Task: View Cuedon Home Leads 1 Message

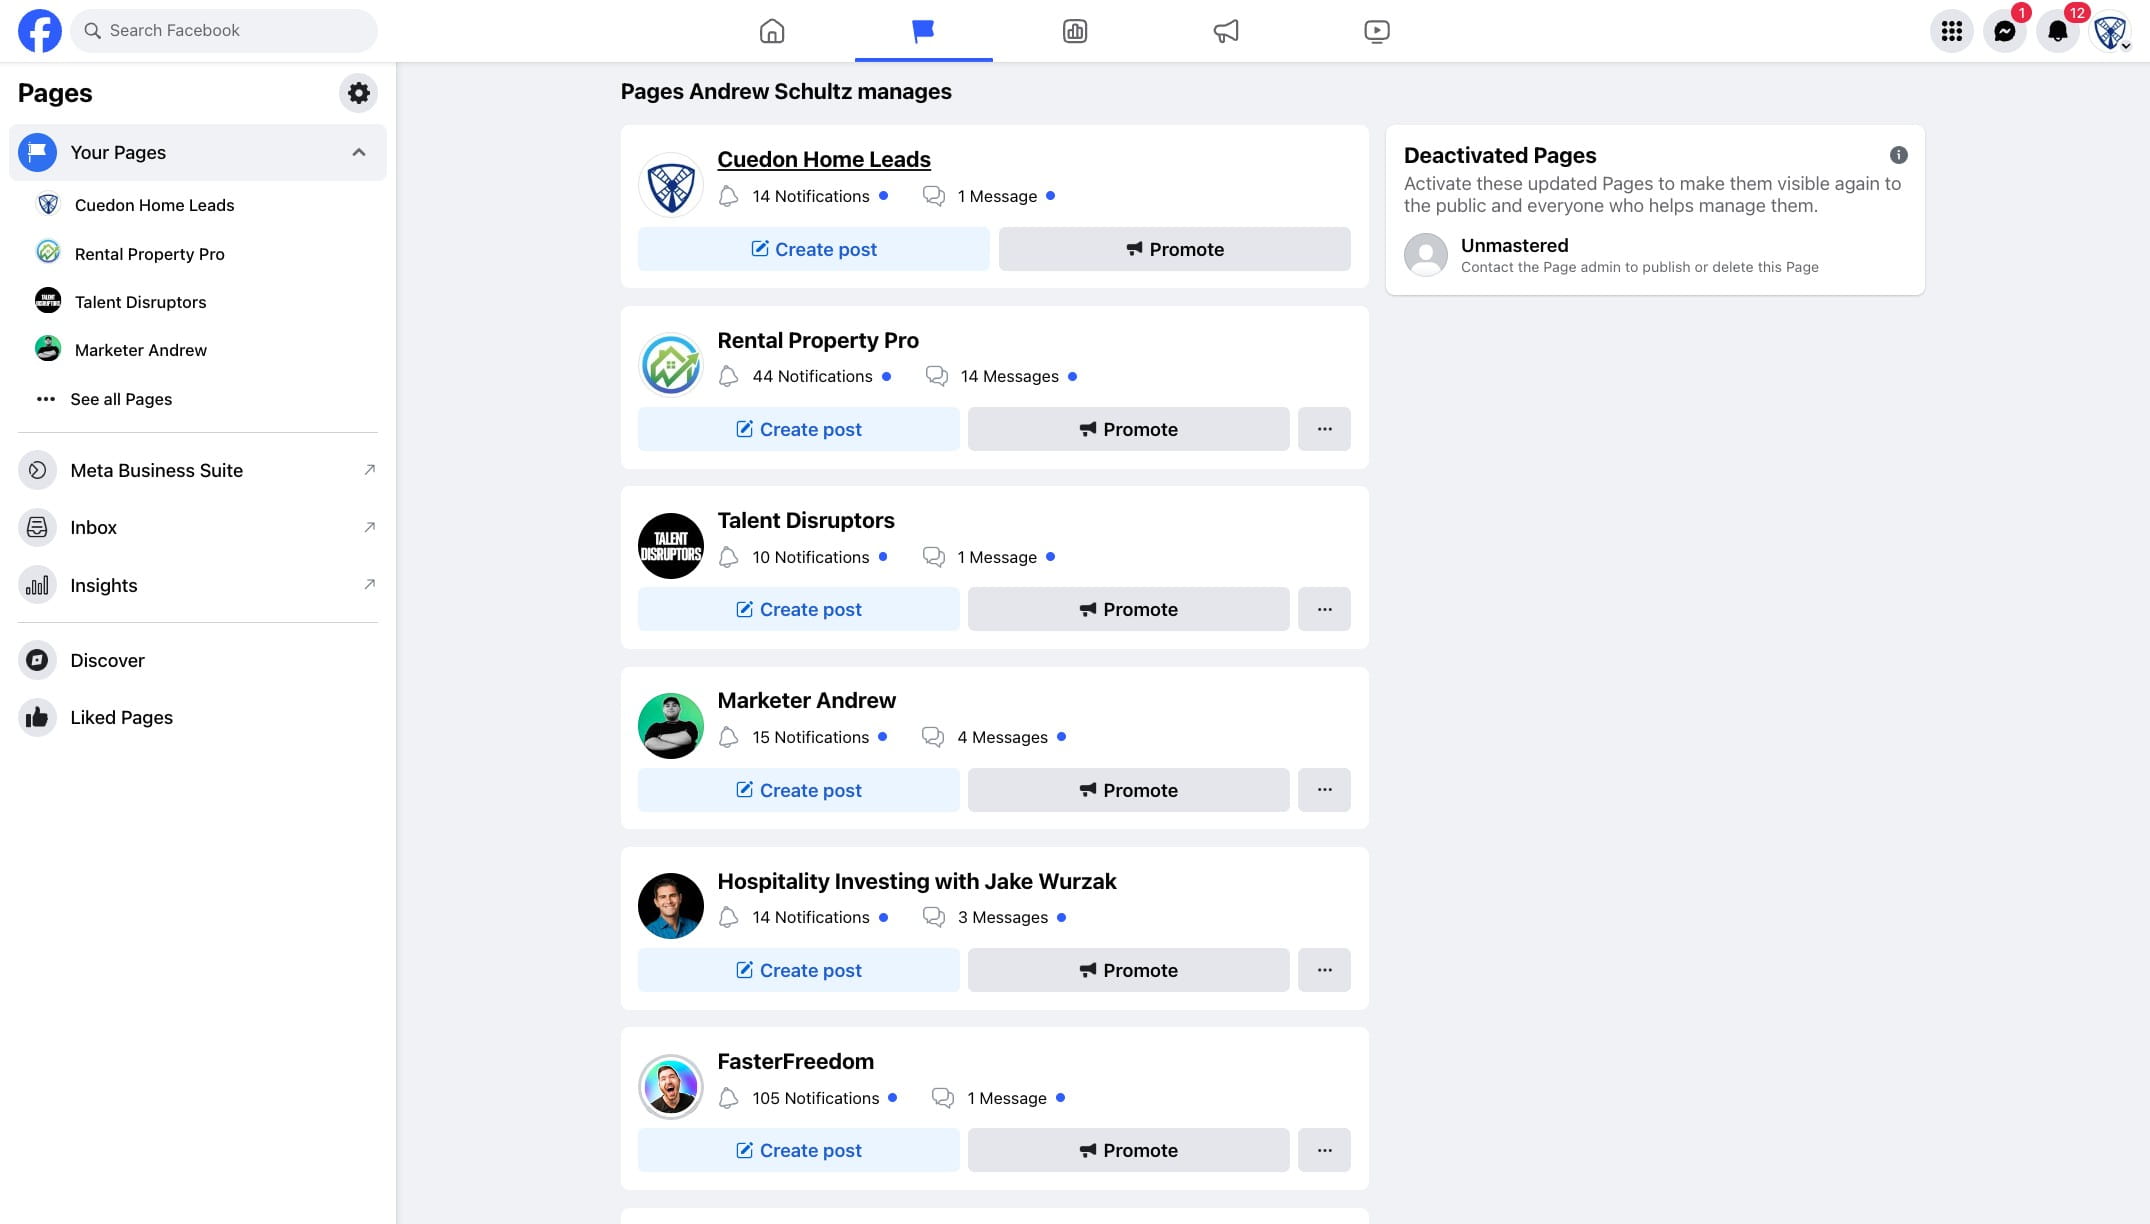Action: point(988,196)
